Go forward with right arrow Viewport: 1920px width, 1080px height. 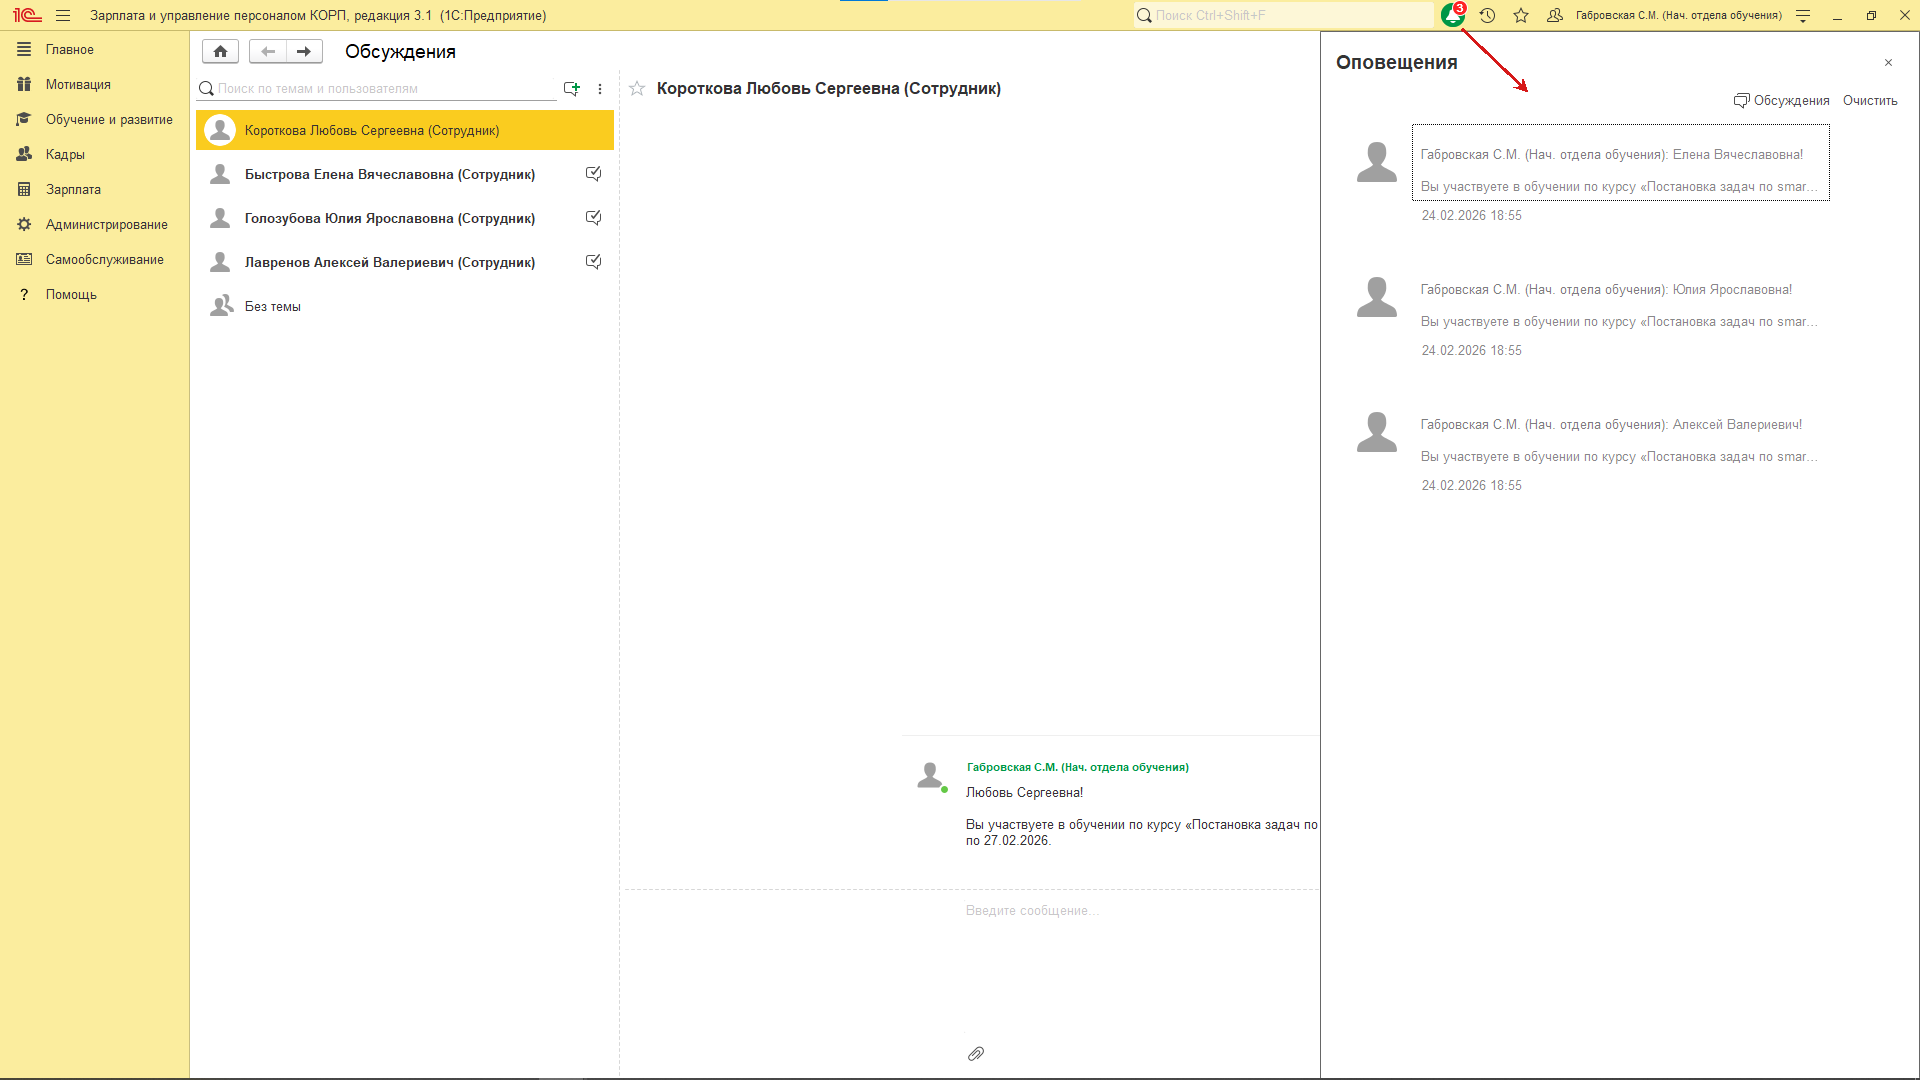click(304, 51)
